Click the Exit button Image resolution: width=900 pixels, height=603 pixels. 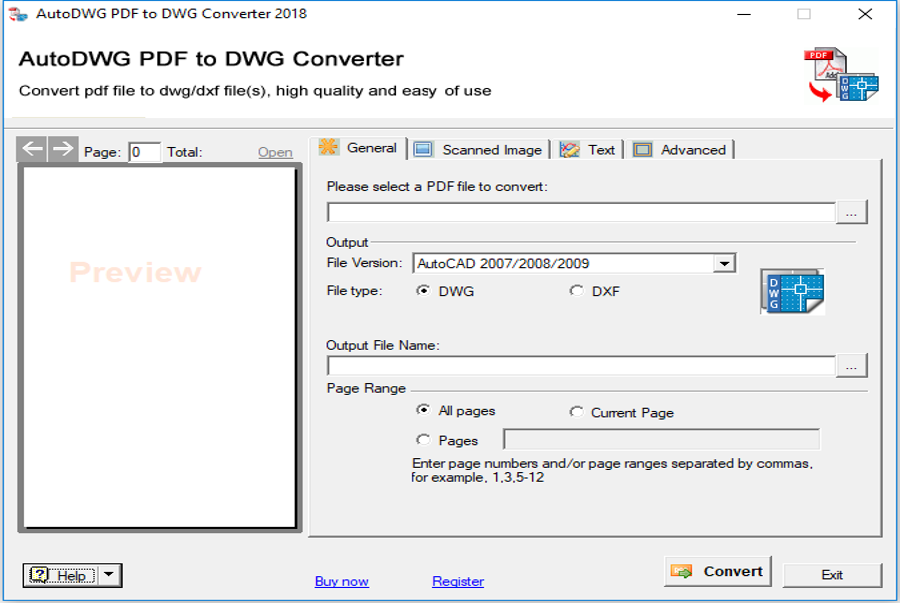pos(832,575)
